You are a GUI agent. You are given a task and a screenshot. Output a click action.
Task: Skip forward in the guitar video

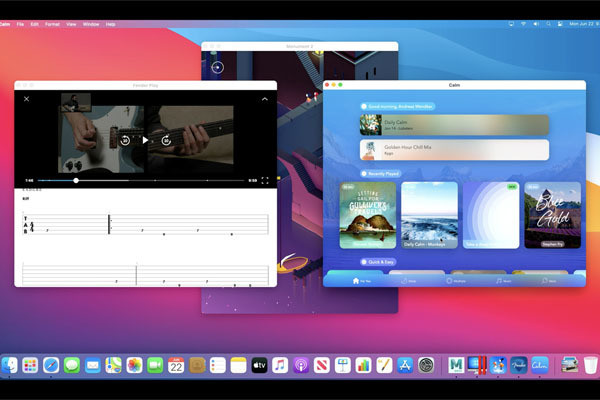pyautogui.click(x=166, y=140)
